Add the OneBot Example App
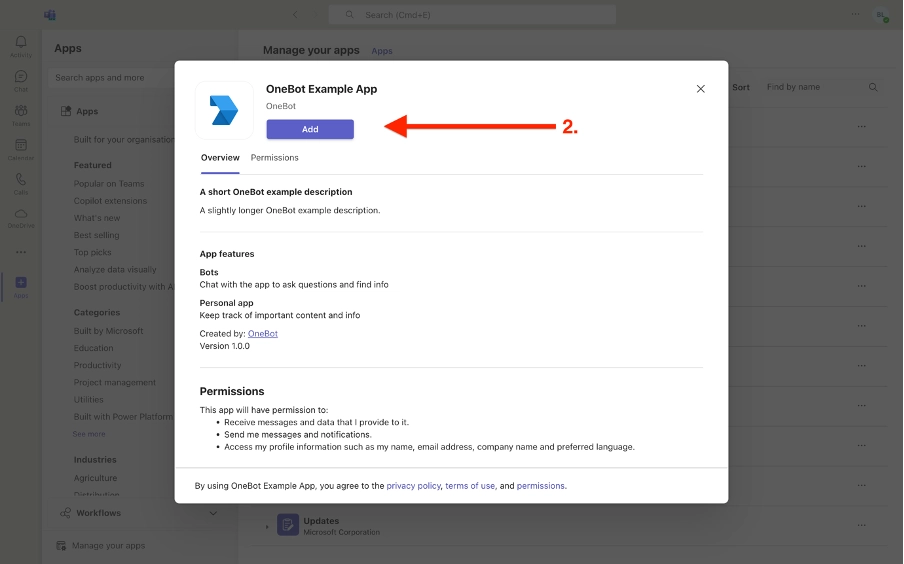The image size is (904, 564). tap(310, 129)
